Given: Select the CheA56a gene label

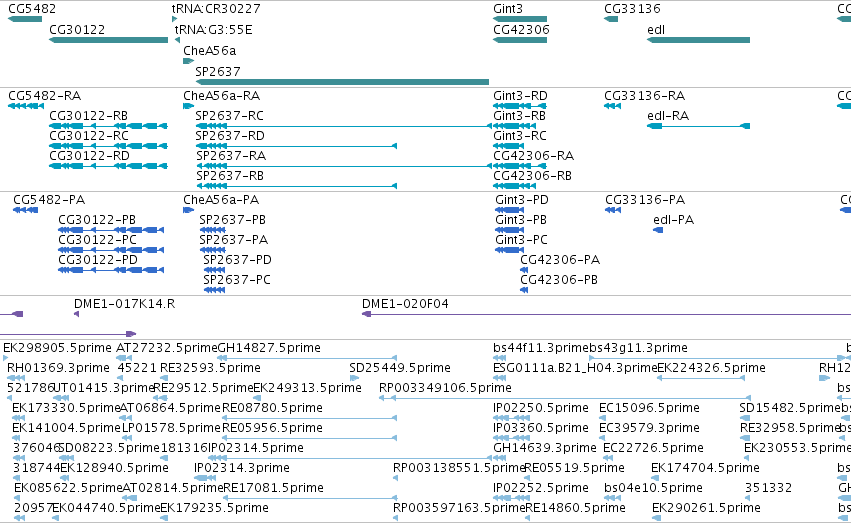Looking at the screenshot, I should tap(209, 51).
